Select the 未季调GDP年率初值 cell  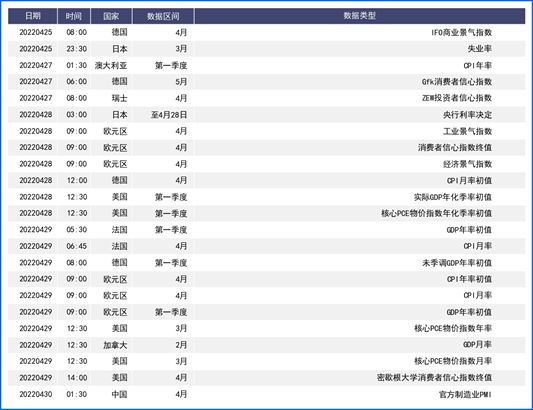point(457,263)
